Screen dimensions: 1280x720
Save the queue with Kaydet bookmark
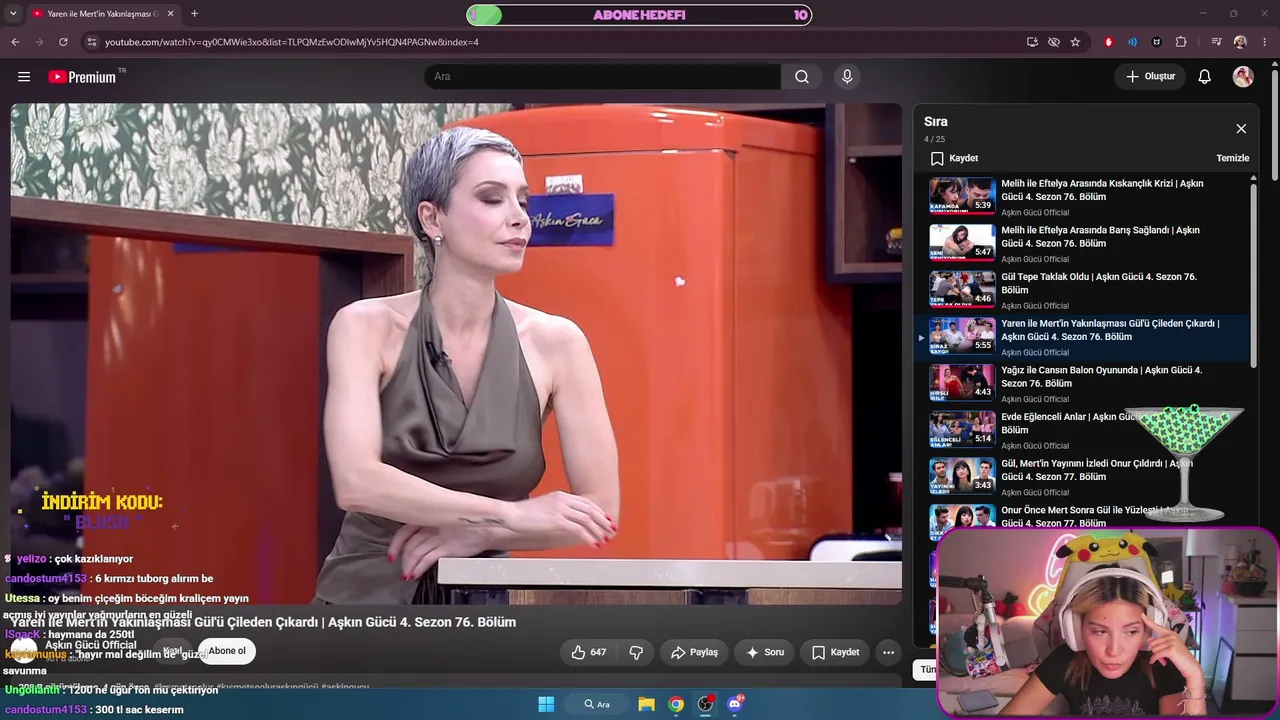click(954, 158)
